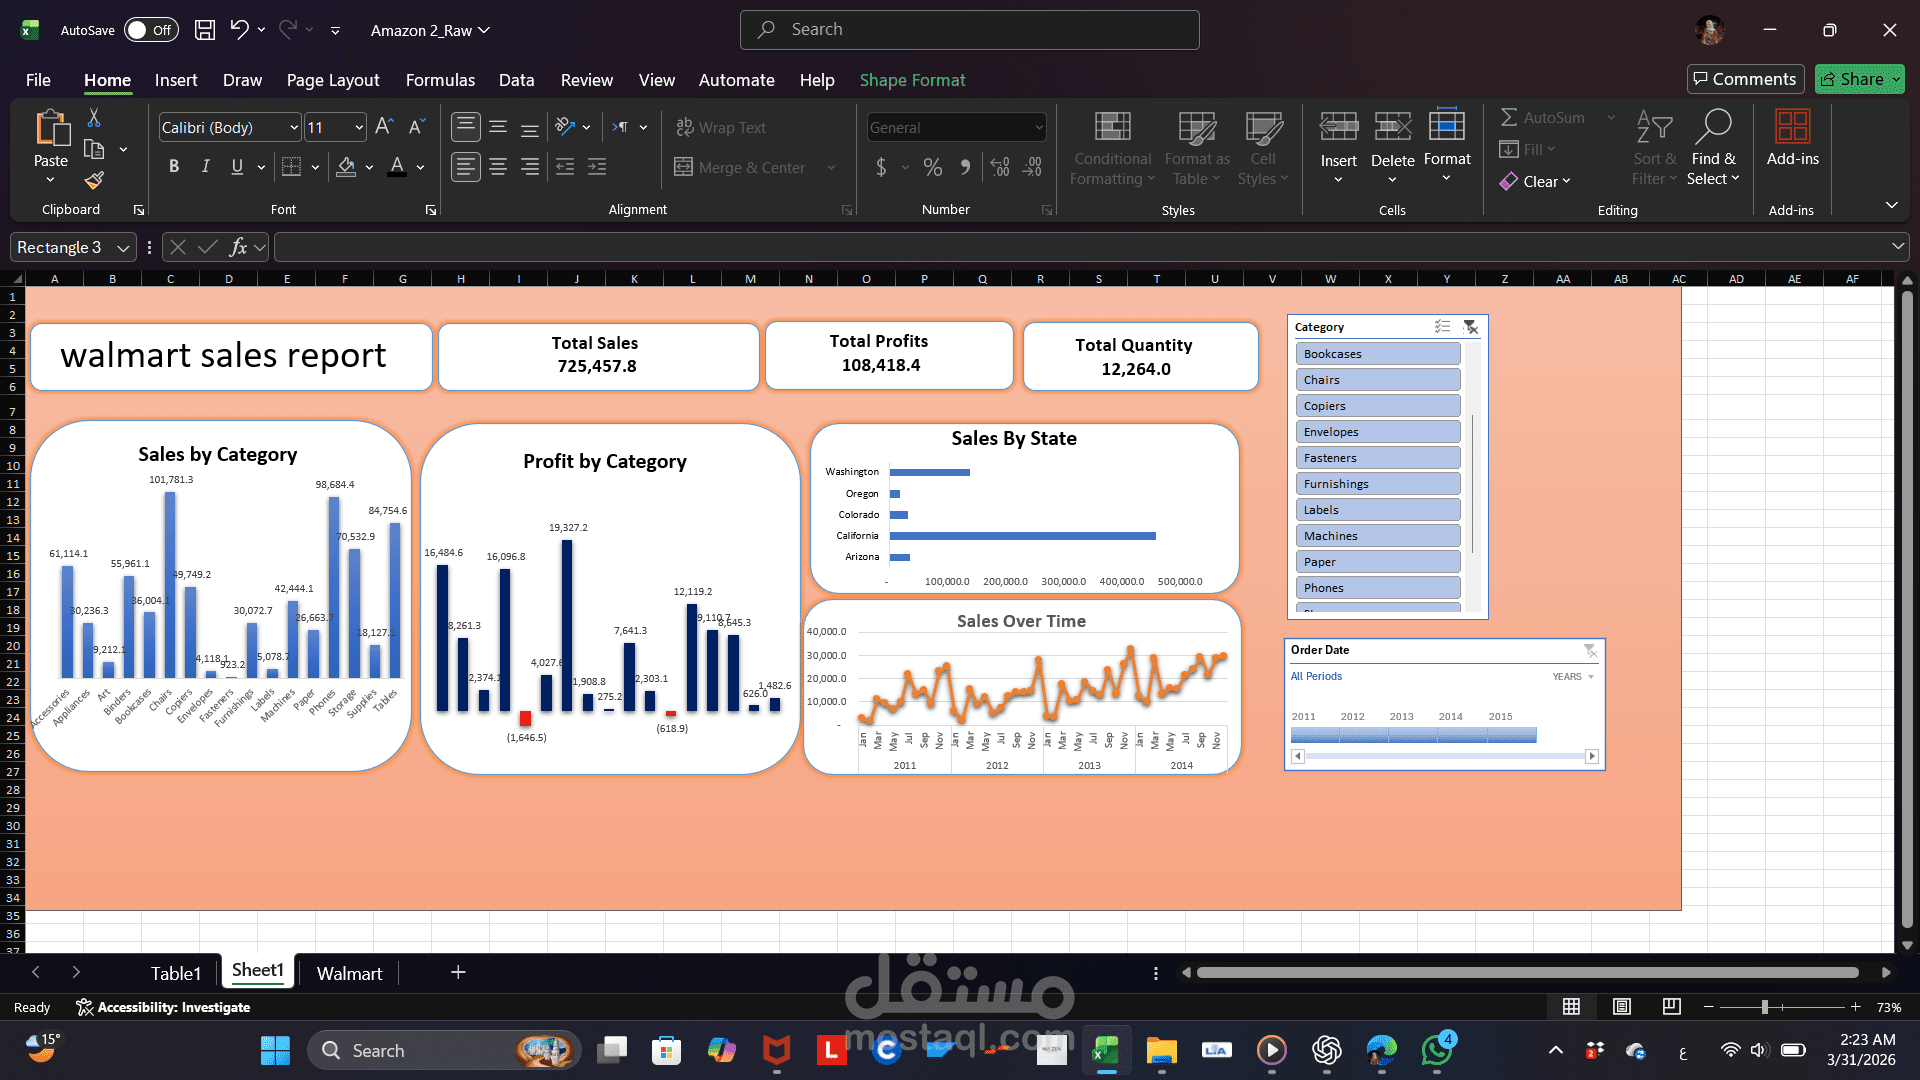This screenshot has width=1920, height=1080.
Task: Click the Center align icon
Action: [498, 167]
